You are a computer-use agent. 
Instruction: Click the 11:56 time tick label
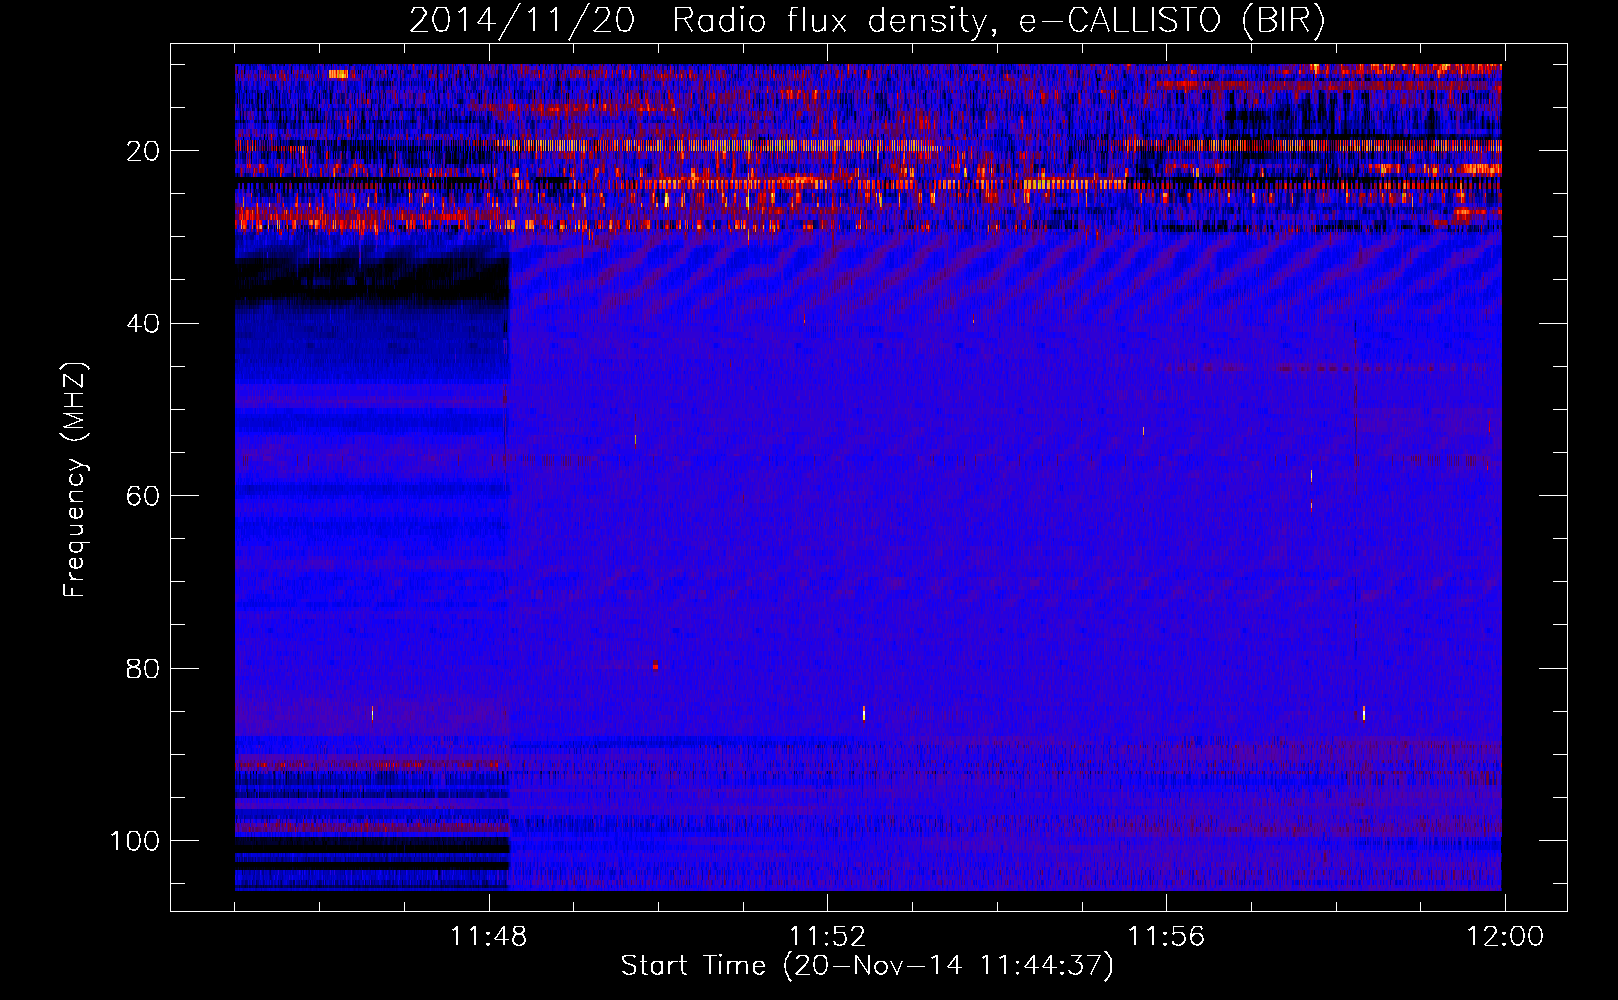pos(1166,937)
